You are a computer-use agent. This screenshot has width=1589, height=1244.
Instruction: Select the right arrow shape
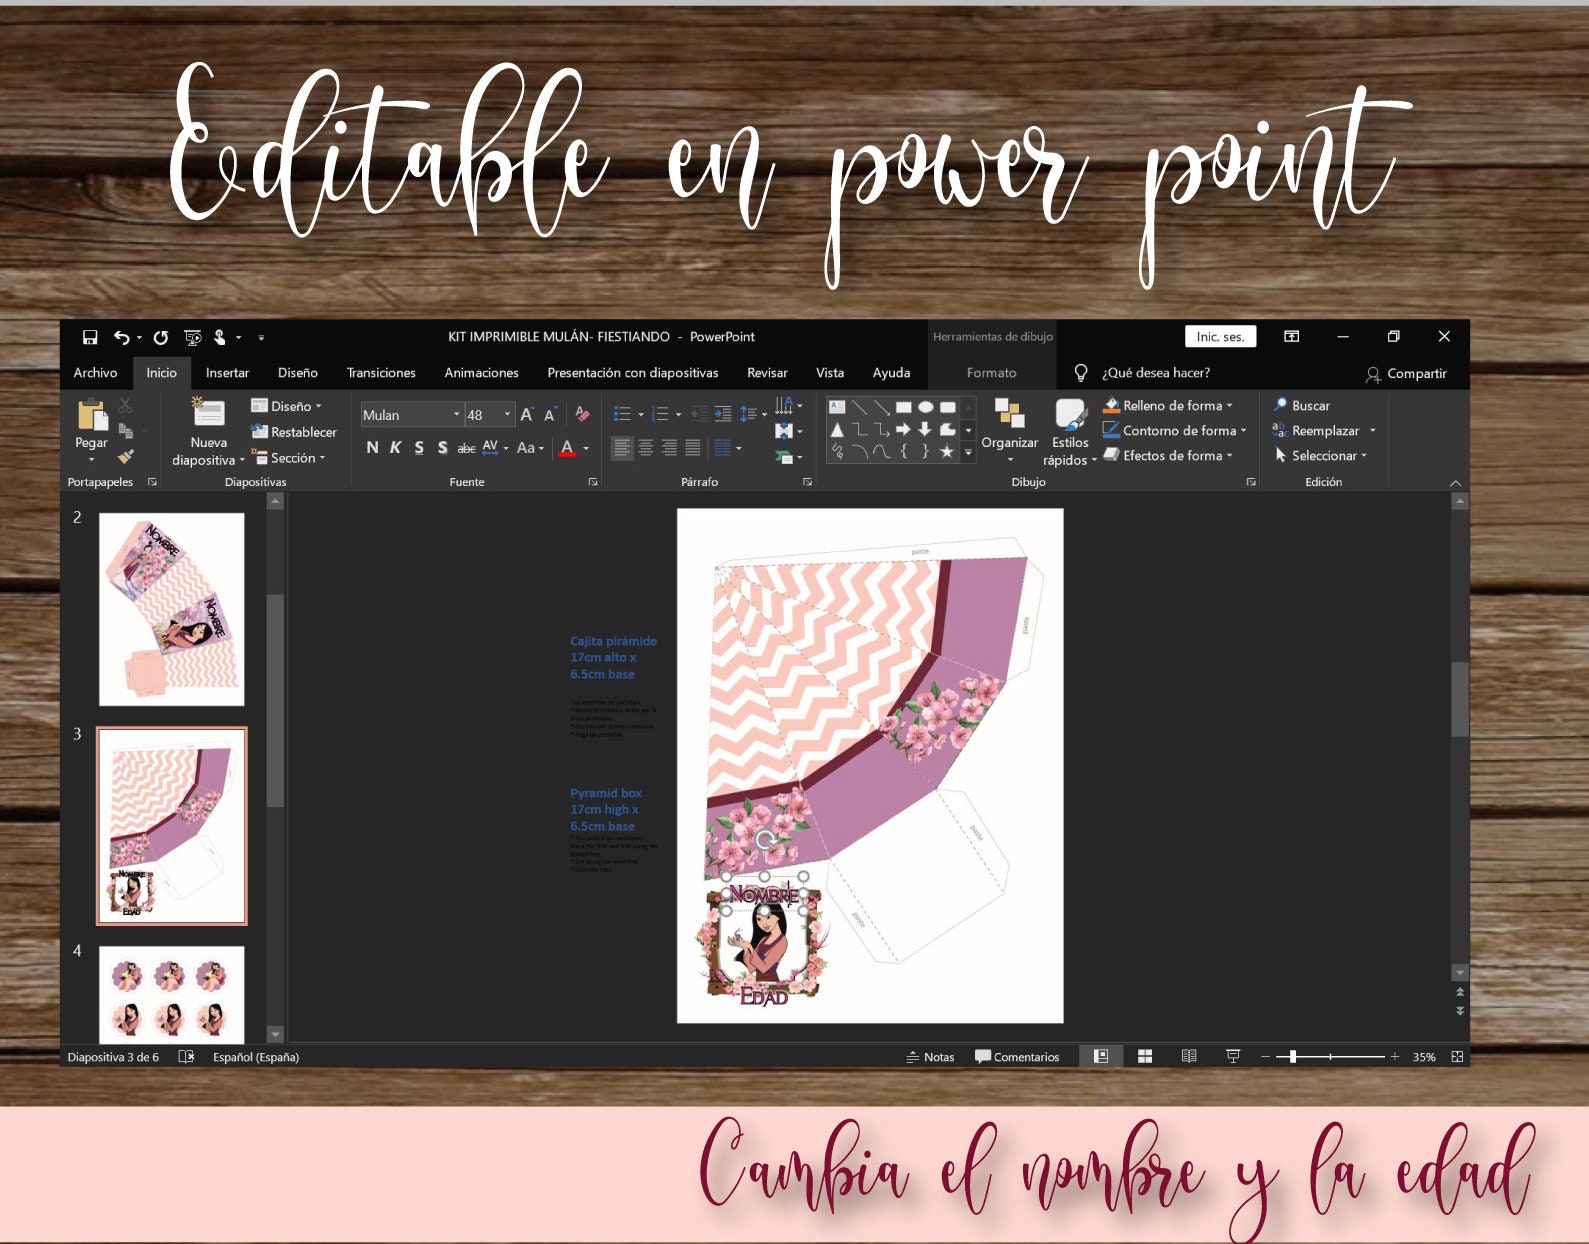pyautogui.click(x=903, y=429)
